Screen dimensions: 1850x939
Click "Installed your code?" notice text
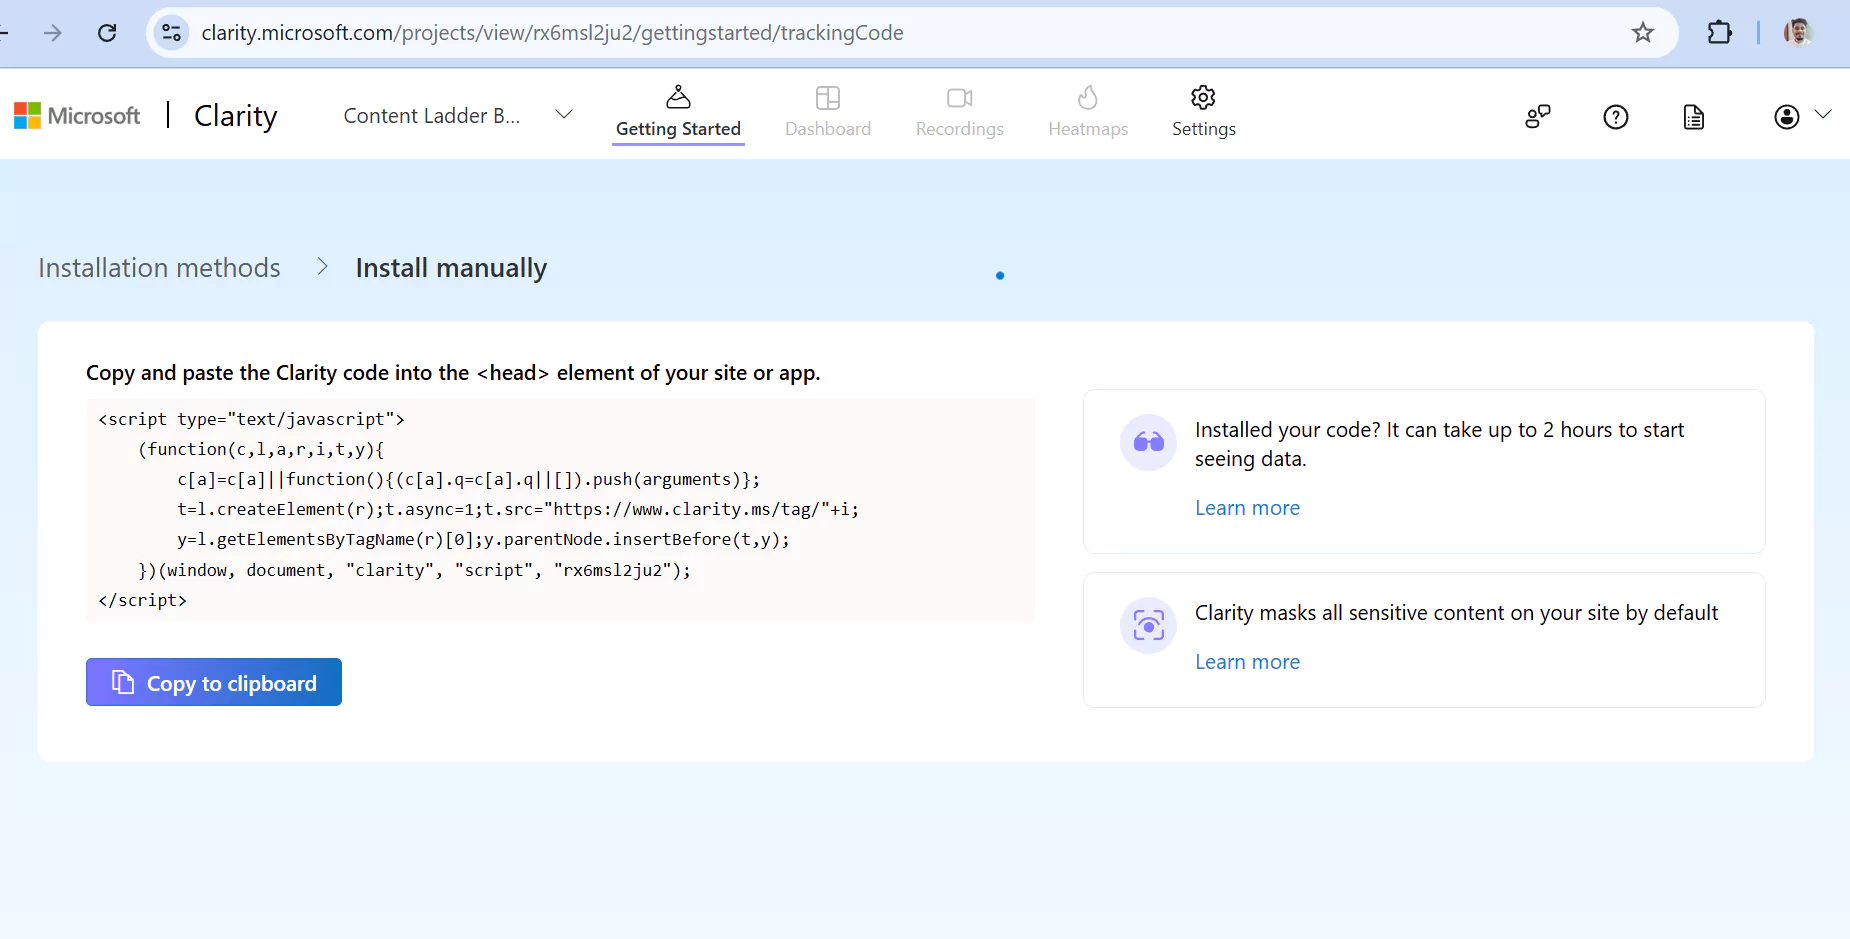[x=1439, y=444]
